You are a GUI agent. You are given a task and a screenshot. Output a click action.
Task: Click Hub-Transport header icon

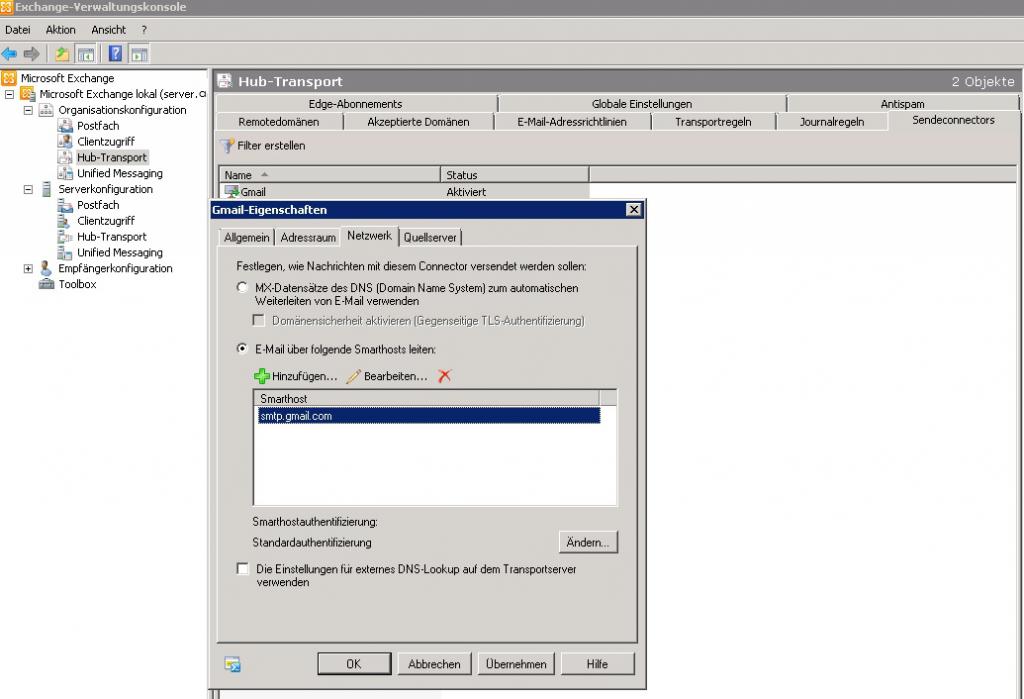coord(225,81)
